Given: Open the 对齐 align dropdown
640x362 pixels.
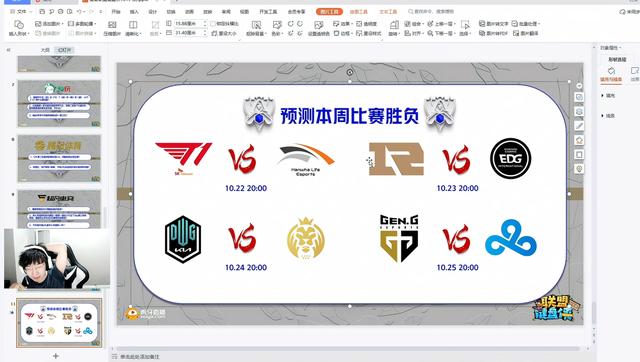Looking at the screenshot, I should click(414, 33).
